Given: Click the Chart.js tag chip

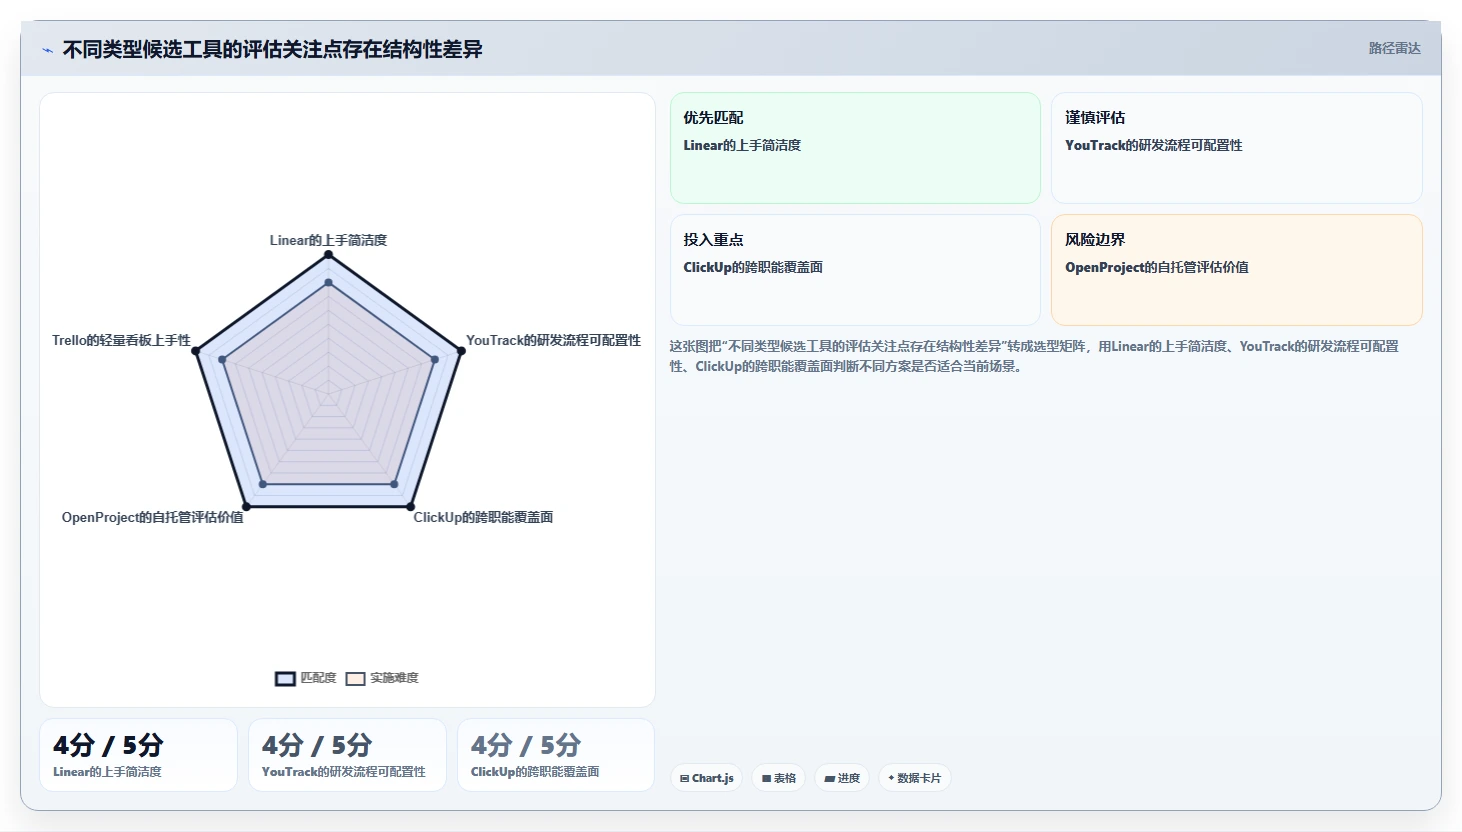Looking at the screenshot, I should click(706, 778).
